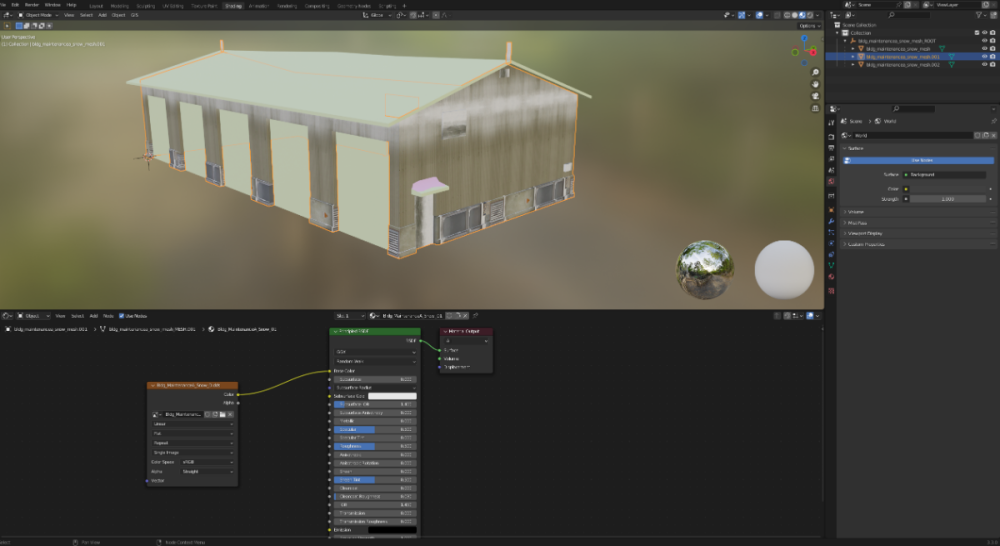Image resolution: width=1000 pixels, height=546 pixels.
Task: Select the pan hand viewport icon
Action: 814,84
